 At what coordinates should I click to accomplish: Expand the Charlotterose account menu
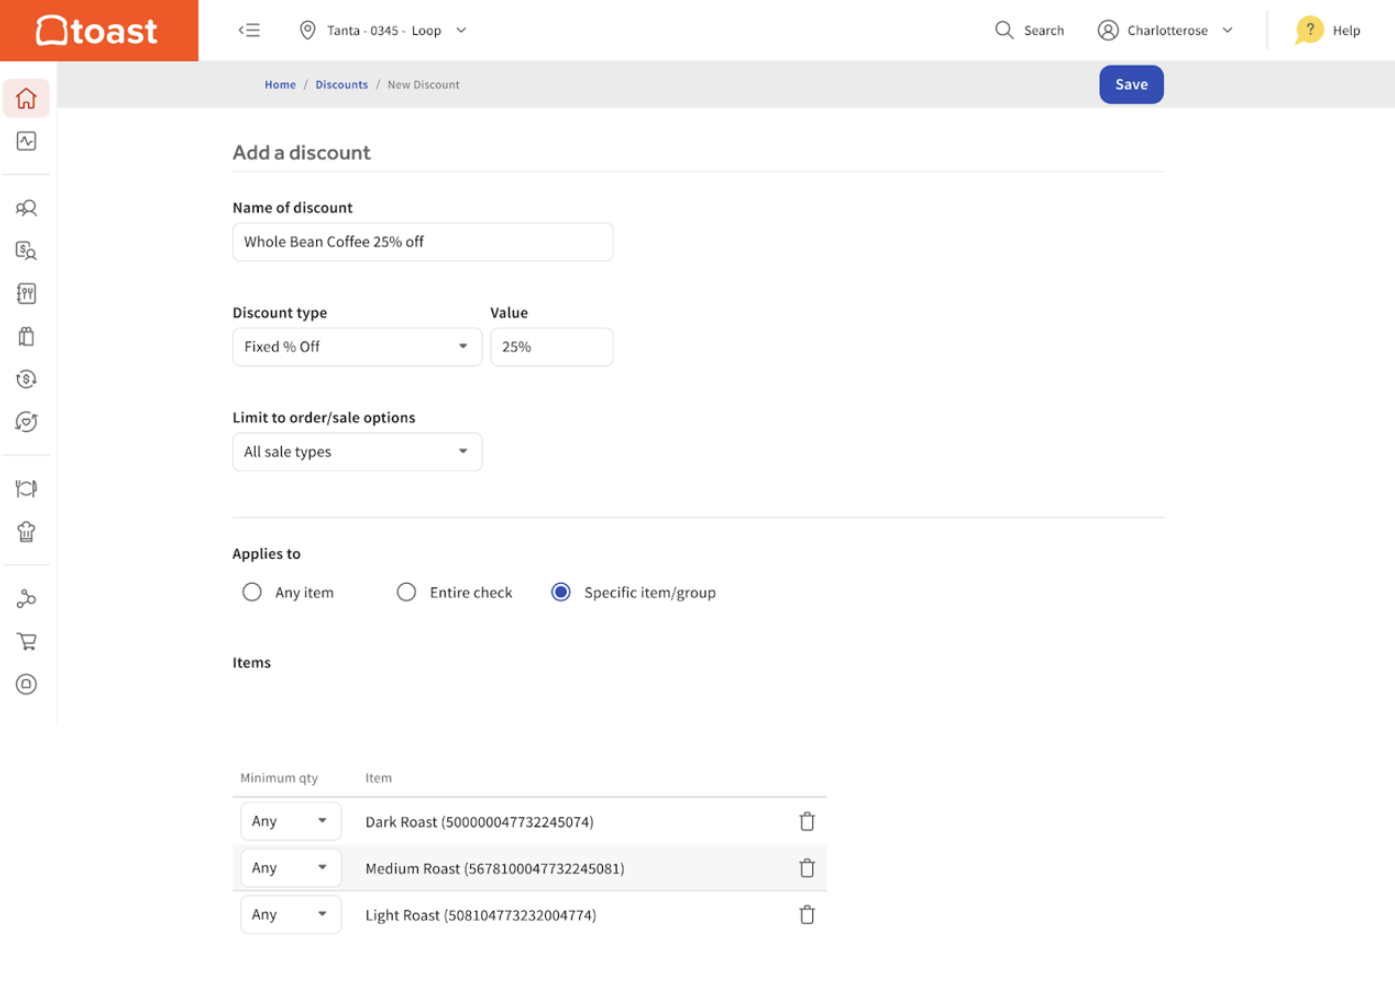coord(1166,30)
